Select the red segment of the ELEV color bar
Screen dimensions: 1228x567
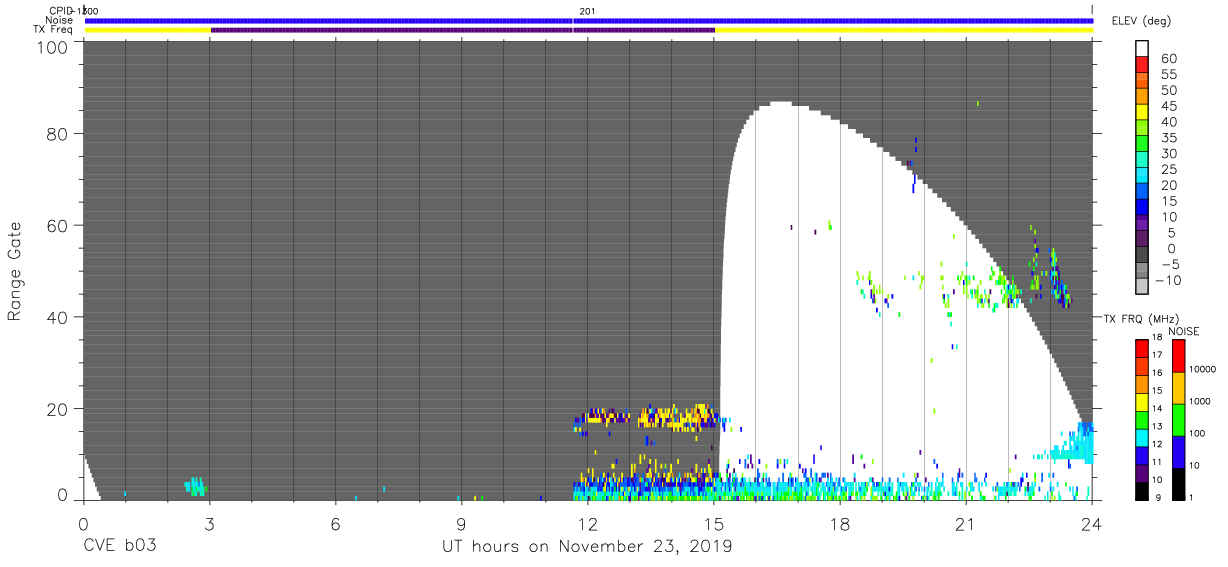(1143, 64)
